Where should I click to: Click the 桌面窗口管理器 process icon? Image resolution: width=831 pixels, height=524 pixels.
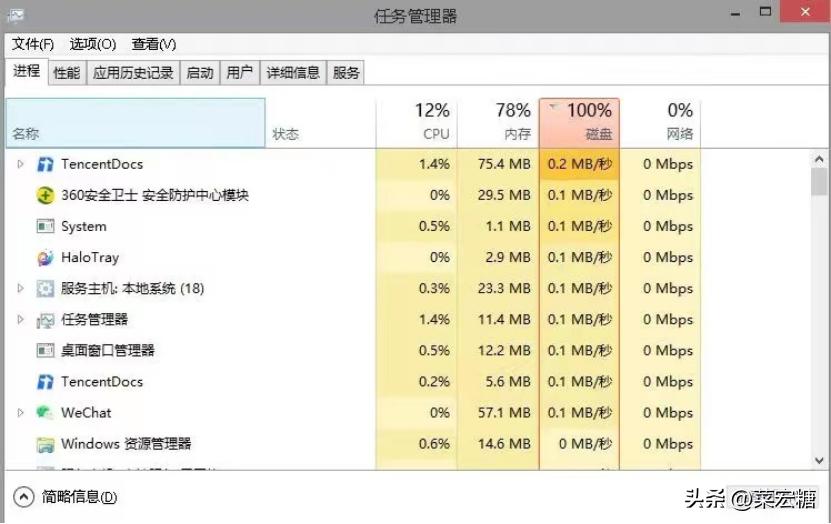pyautogui.click(x=45, y=351)
